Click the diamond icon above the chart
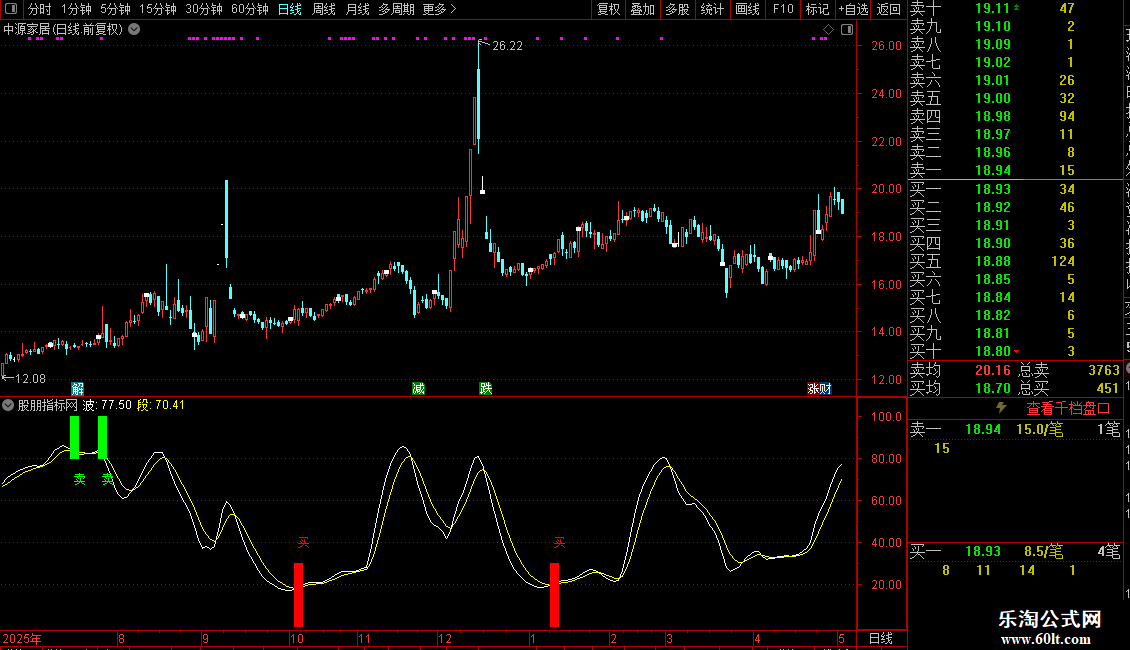 (828, 30)
